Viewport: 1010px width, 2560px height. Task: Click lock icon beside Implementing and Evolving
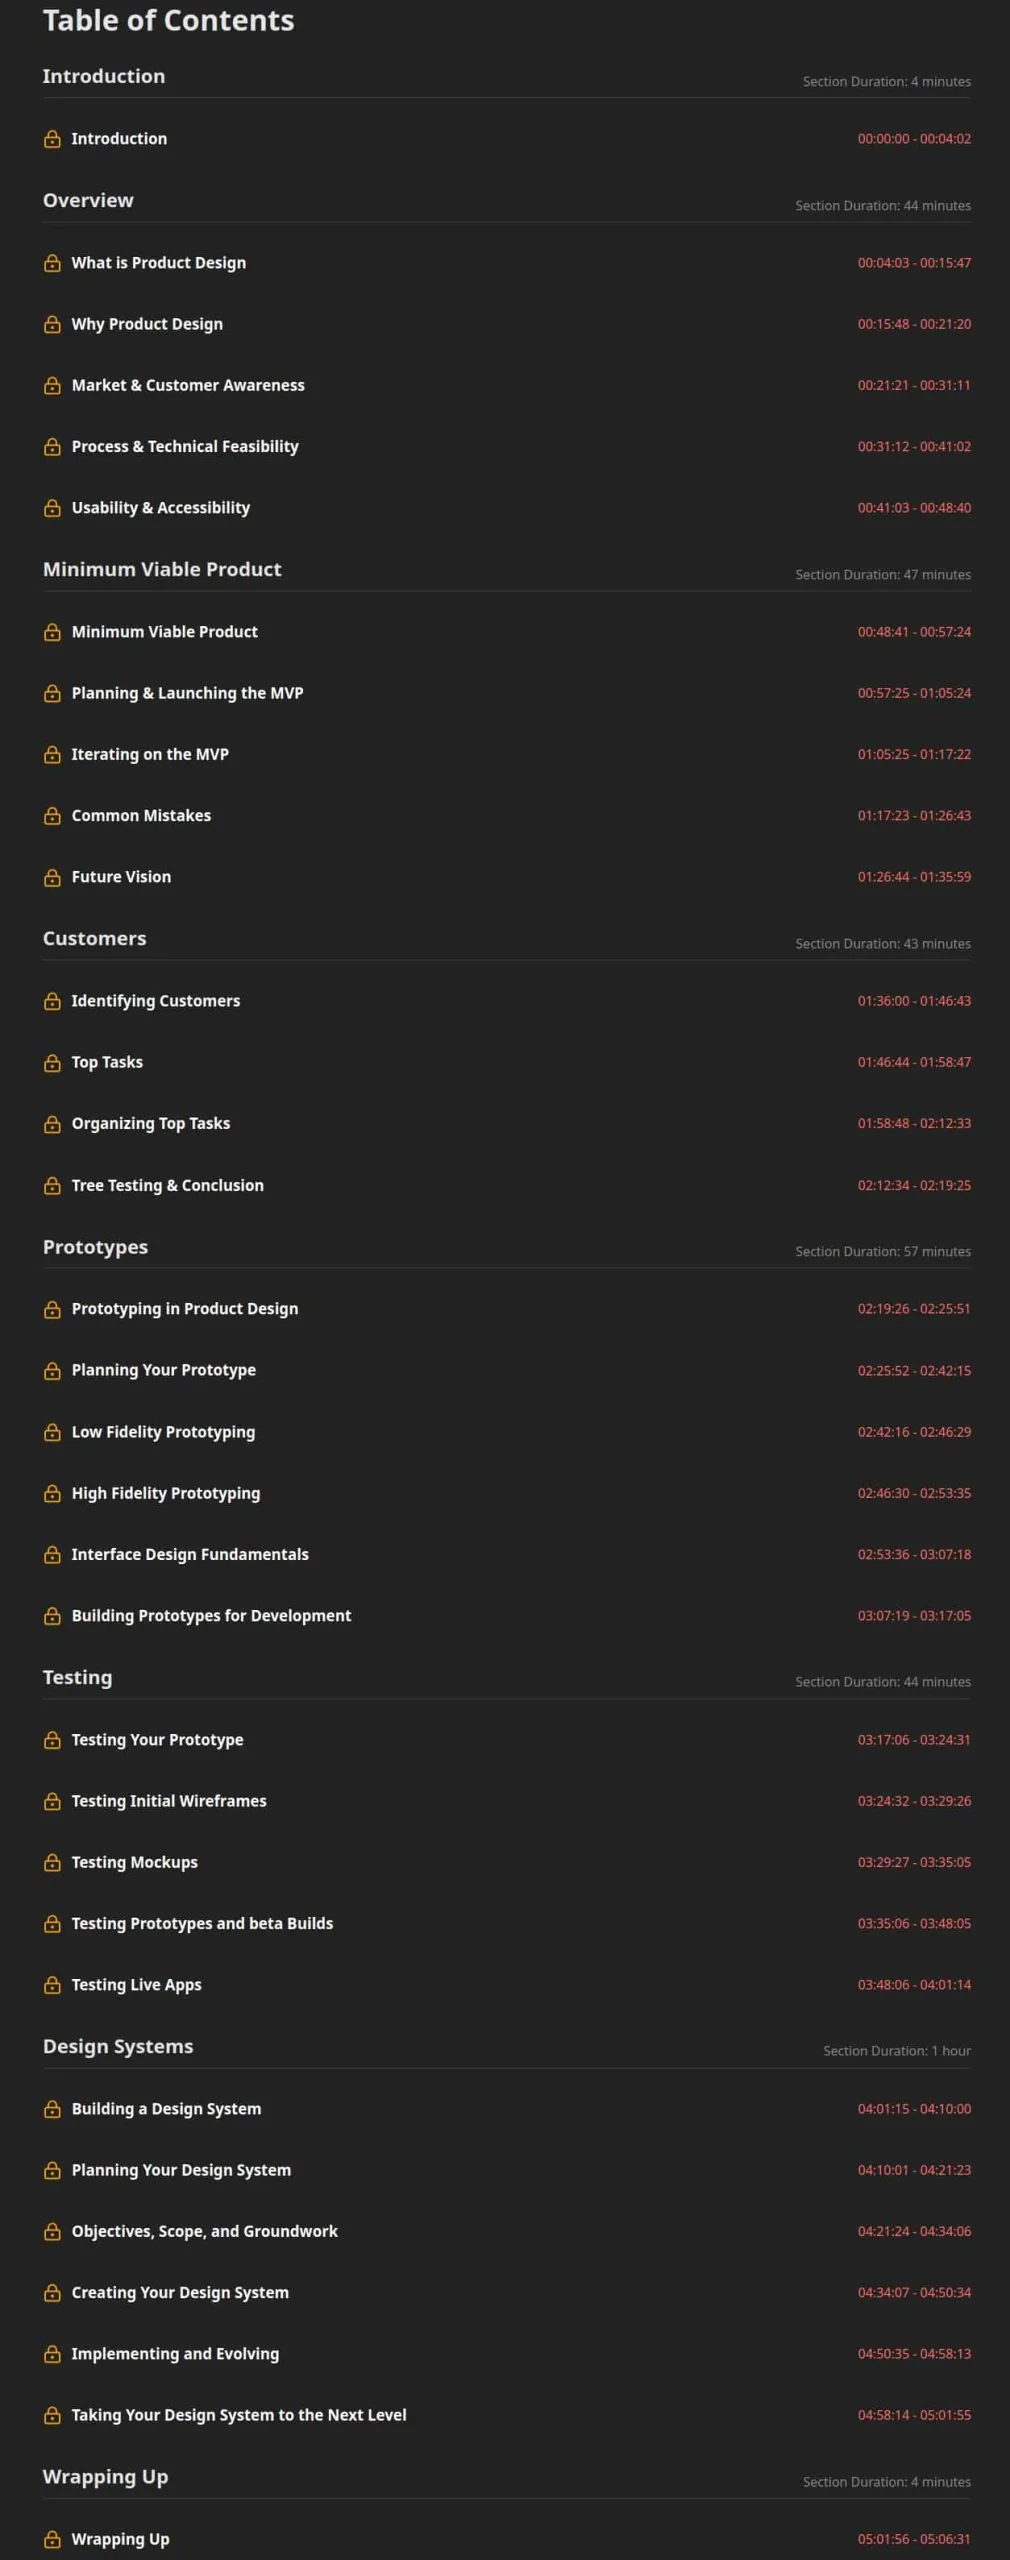[52, 2354]
